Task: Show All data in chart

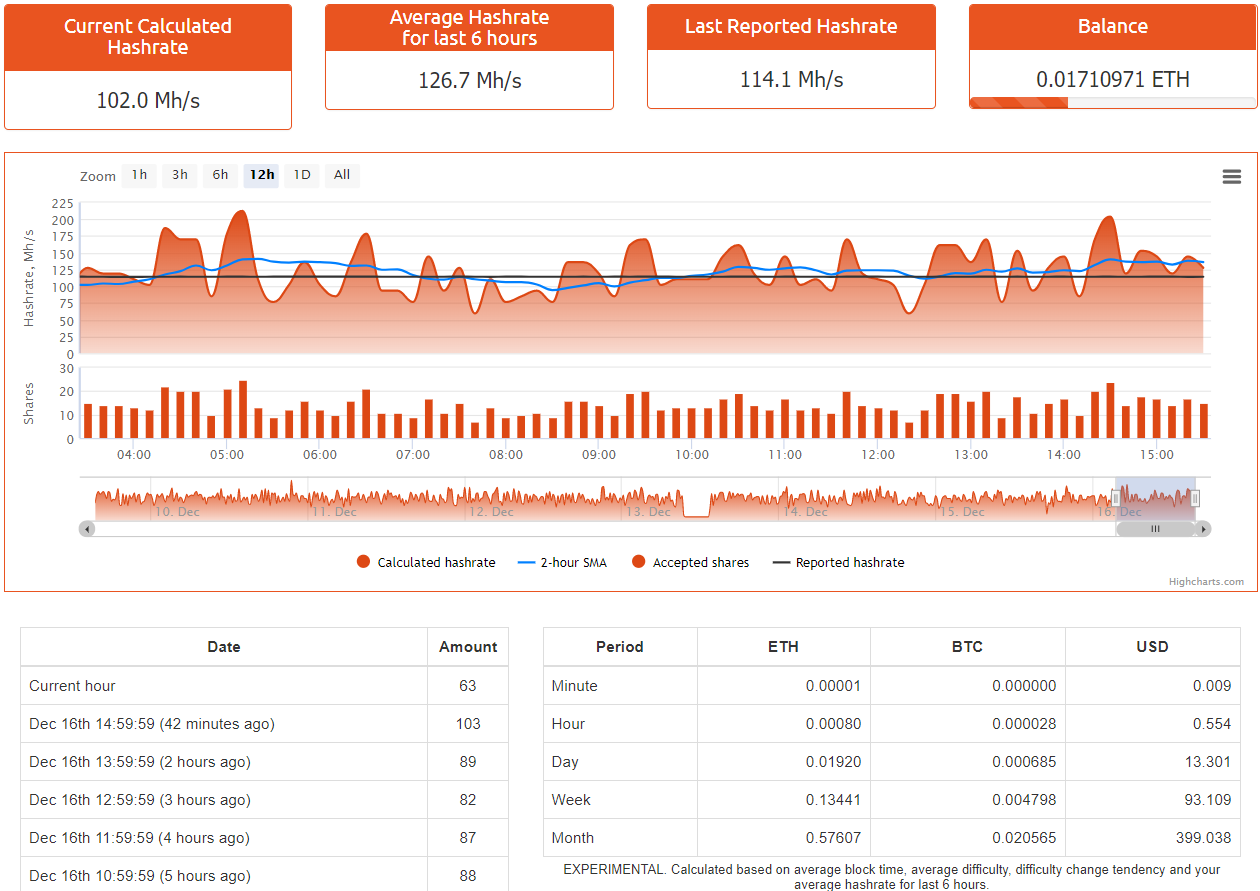Action: point(342,175)
